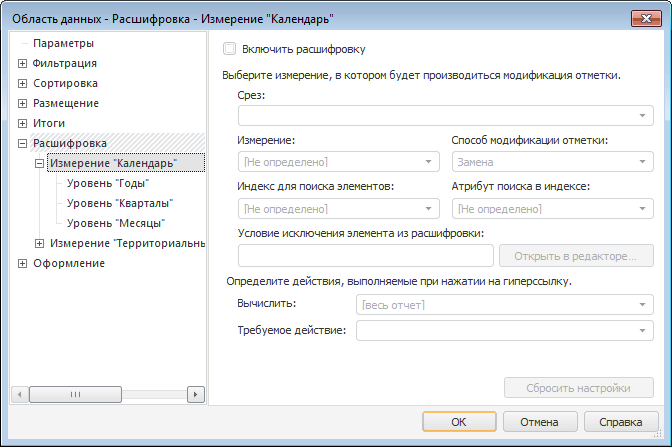Screen dimensions: 672x447
Task: Click the tree panel's horizontal scrollbar thumb
Action: [75, 394]
